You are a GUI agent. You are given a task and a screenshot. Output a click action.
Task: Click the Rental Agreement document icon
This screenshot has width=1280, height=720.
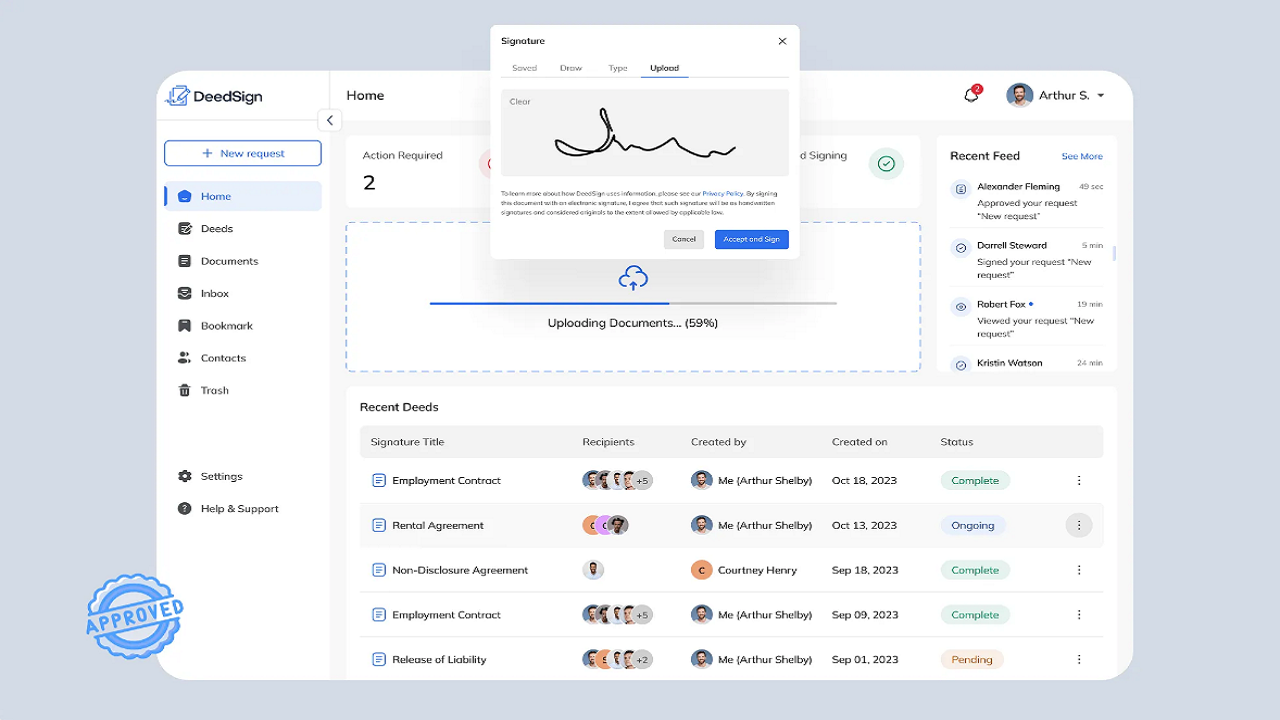379,525
